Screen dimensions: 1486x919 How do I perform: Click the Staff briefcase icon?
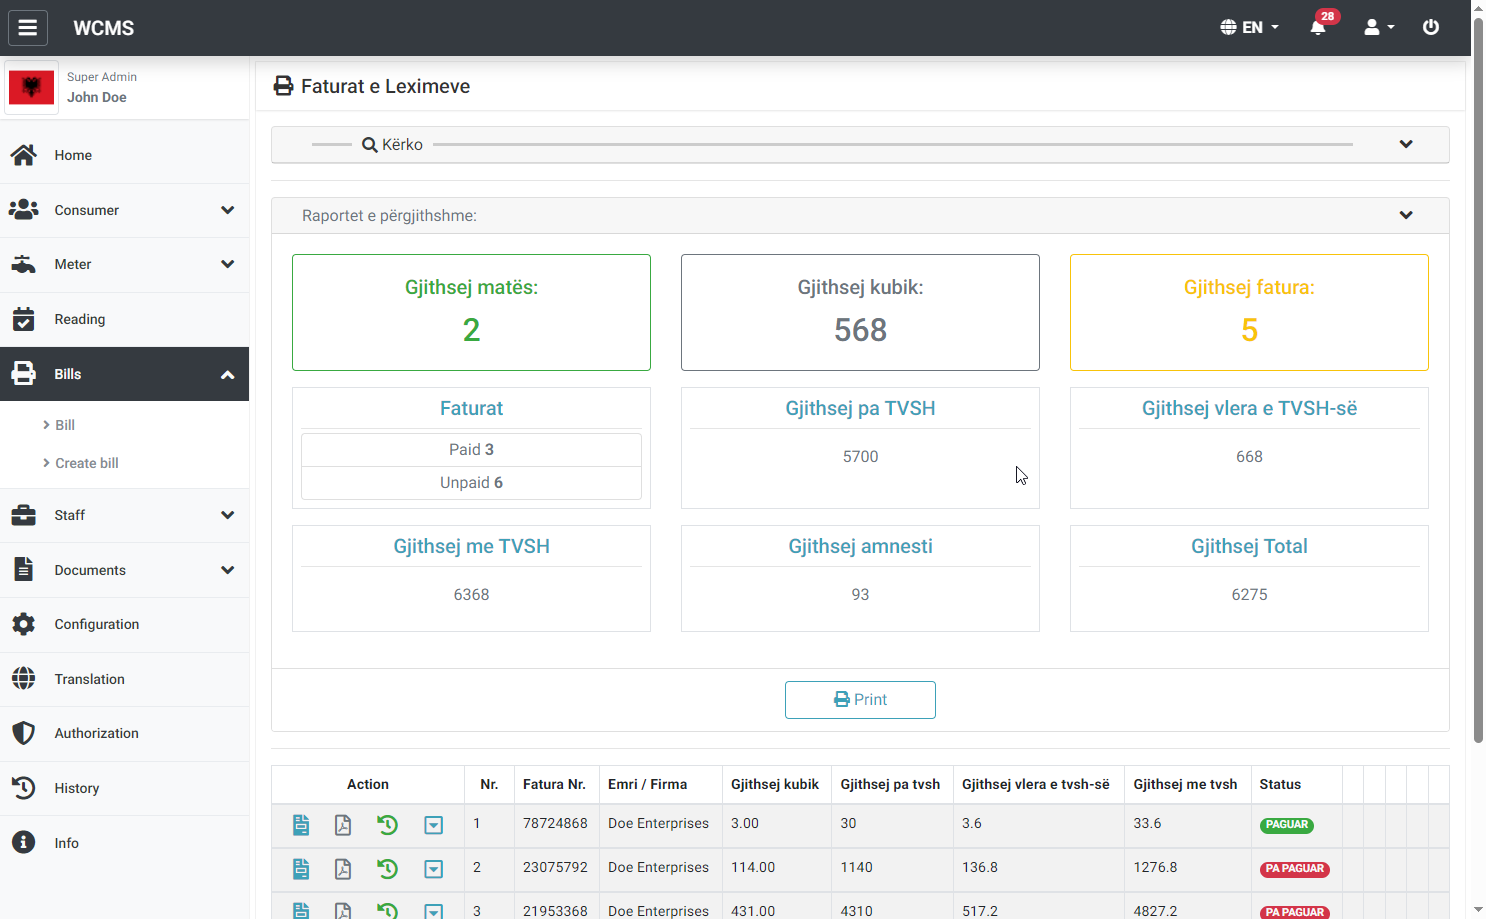pyautogui.click(x=23, y=515)
